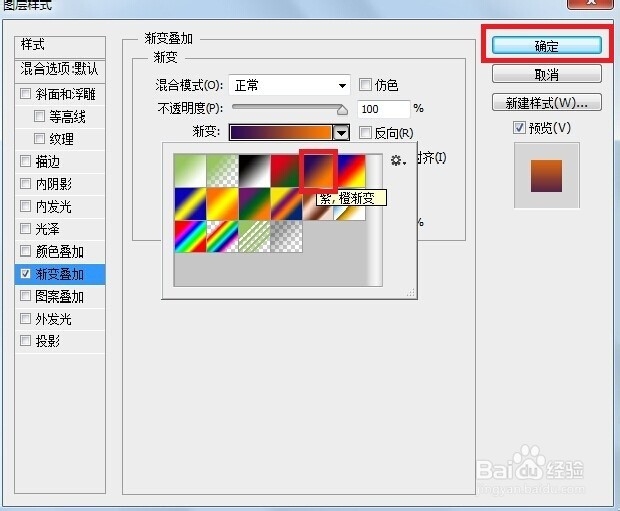The image size is (620, 511).
Task: Open the 样式 styles list item
Action: click(x=60, y=46)
